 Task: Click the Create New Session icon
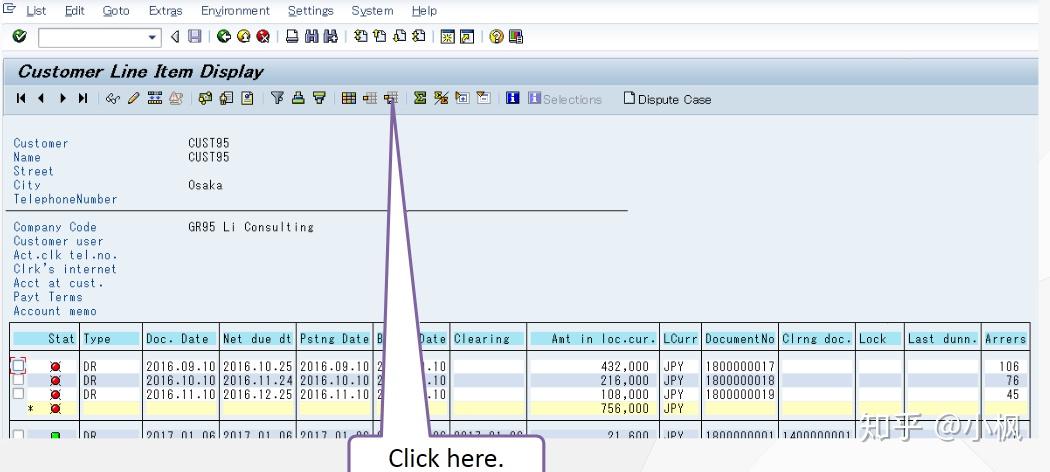point(447,36)
